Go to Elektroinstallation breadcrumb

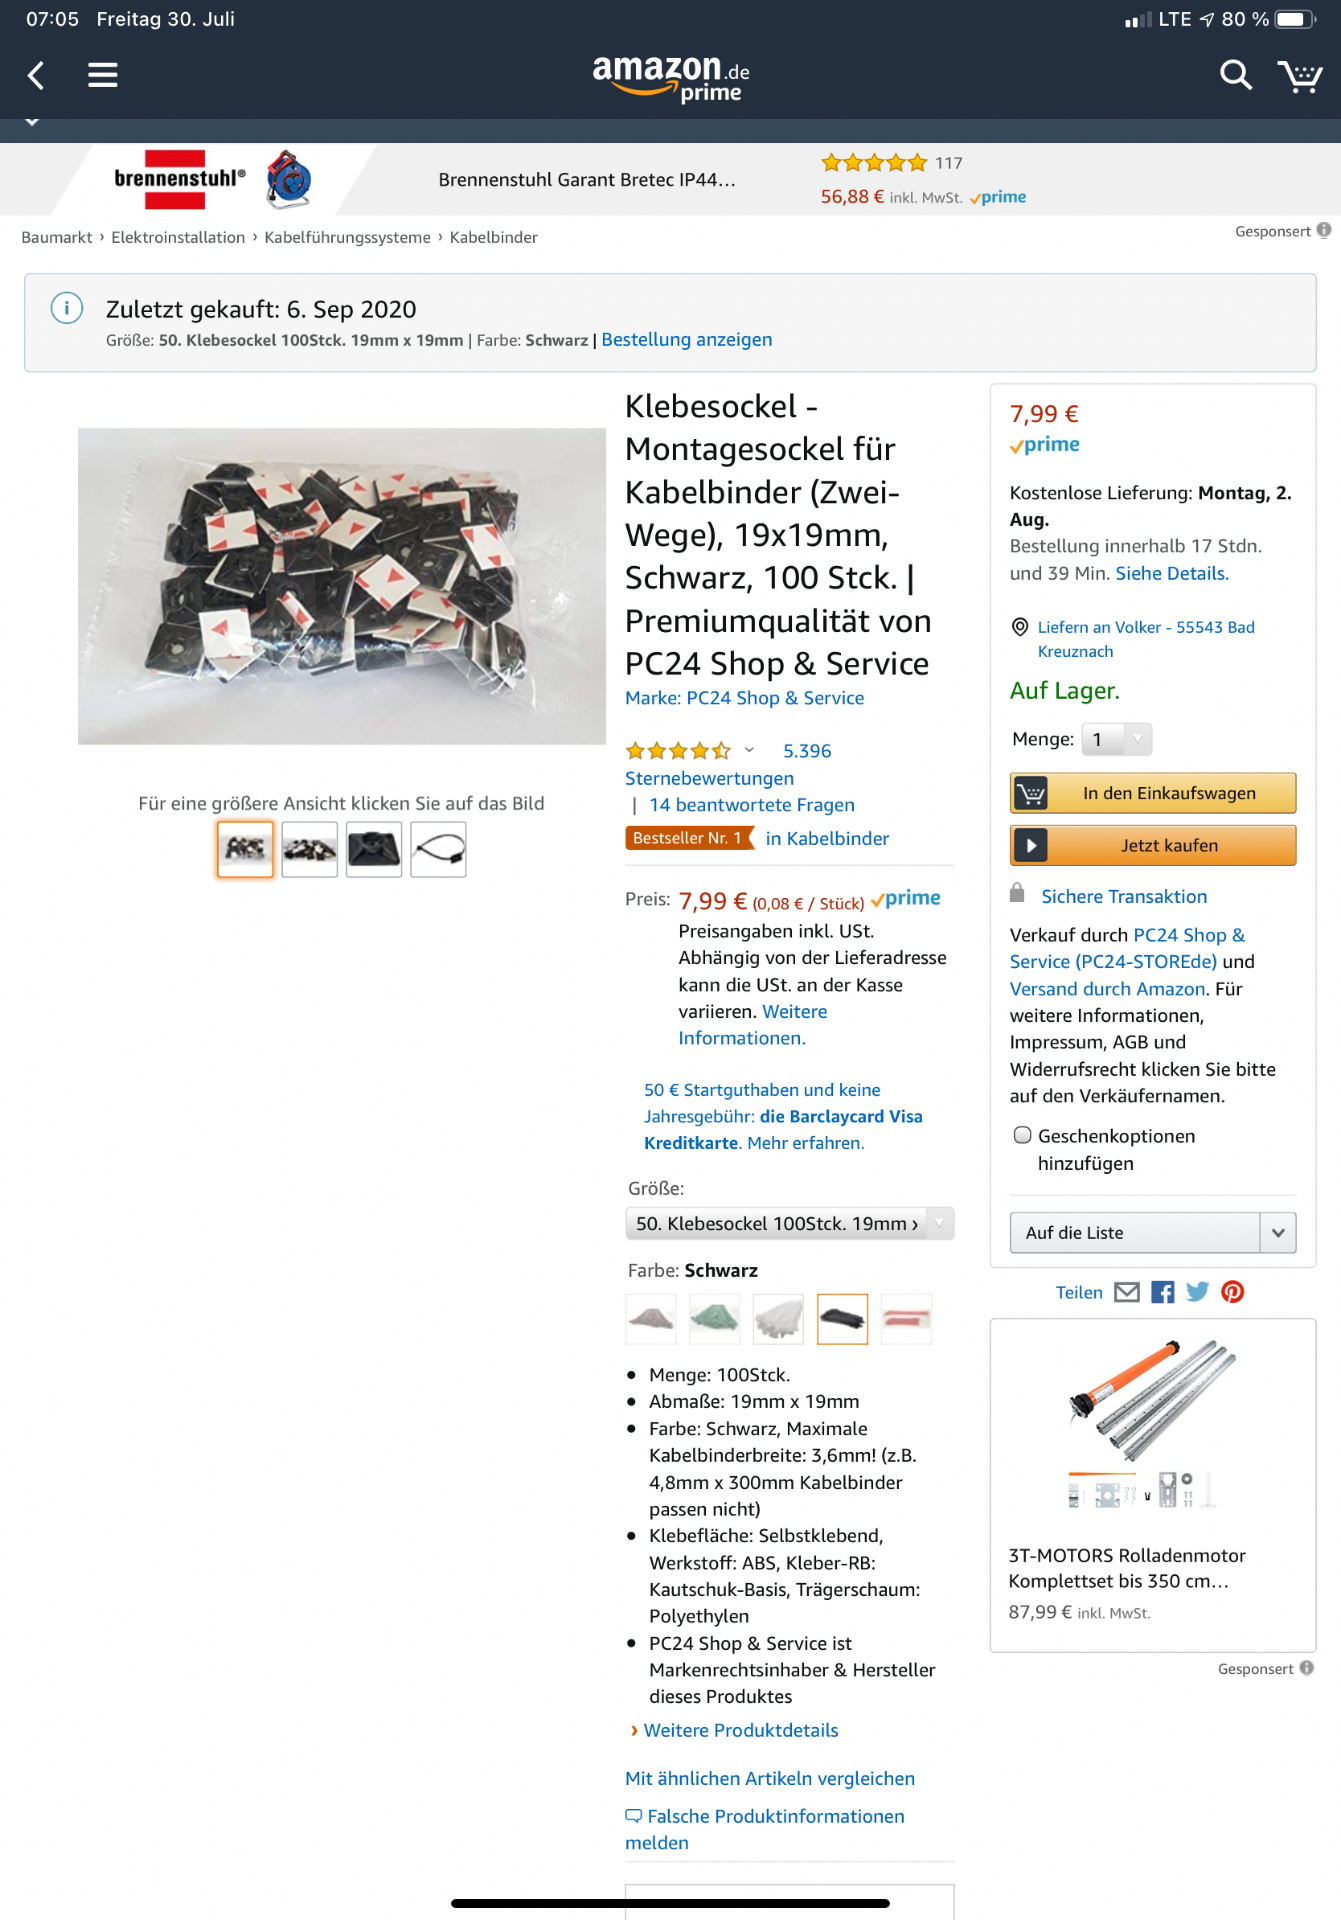(178, 237)
